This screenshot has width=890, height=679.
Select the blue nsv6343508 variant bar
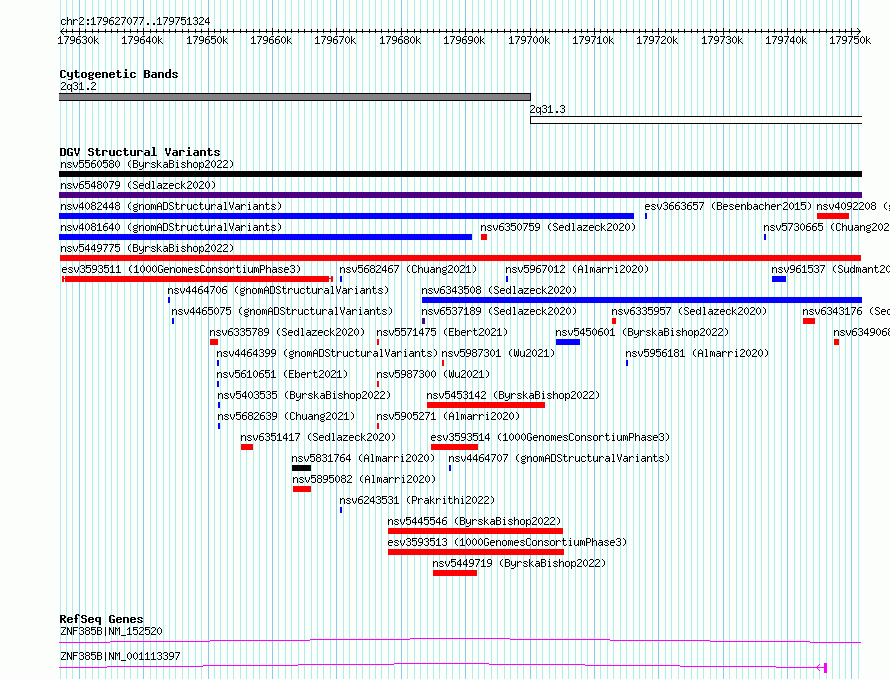coord(642,300)
